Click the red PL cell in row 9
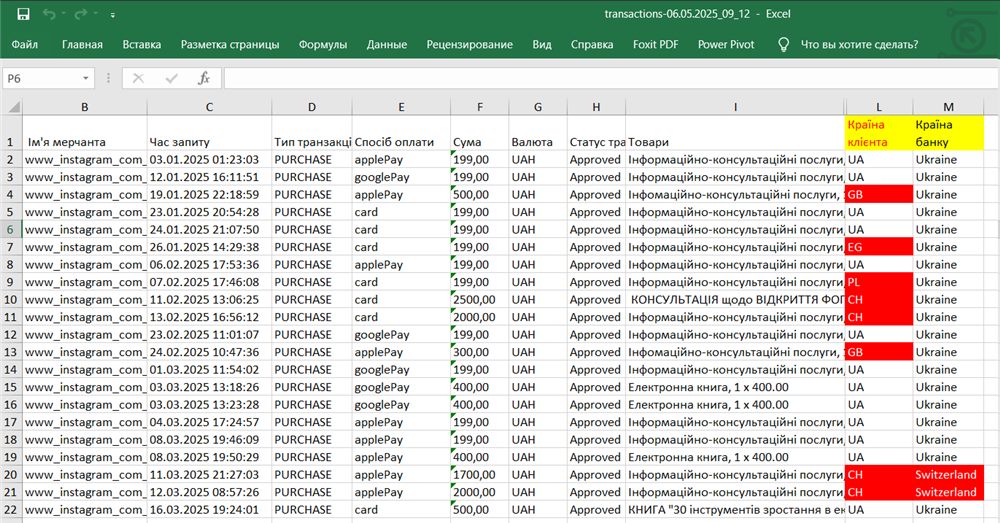 [879, 282]
